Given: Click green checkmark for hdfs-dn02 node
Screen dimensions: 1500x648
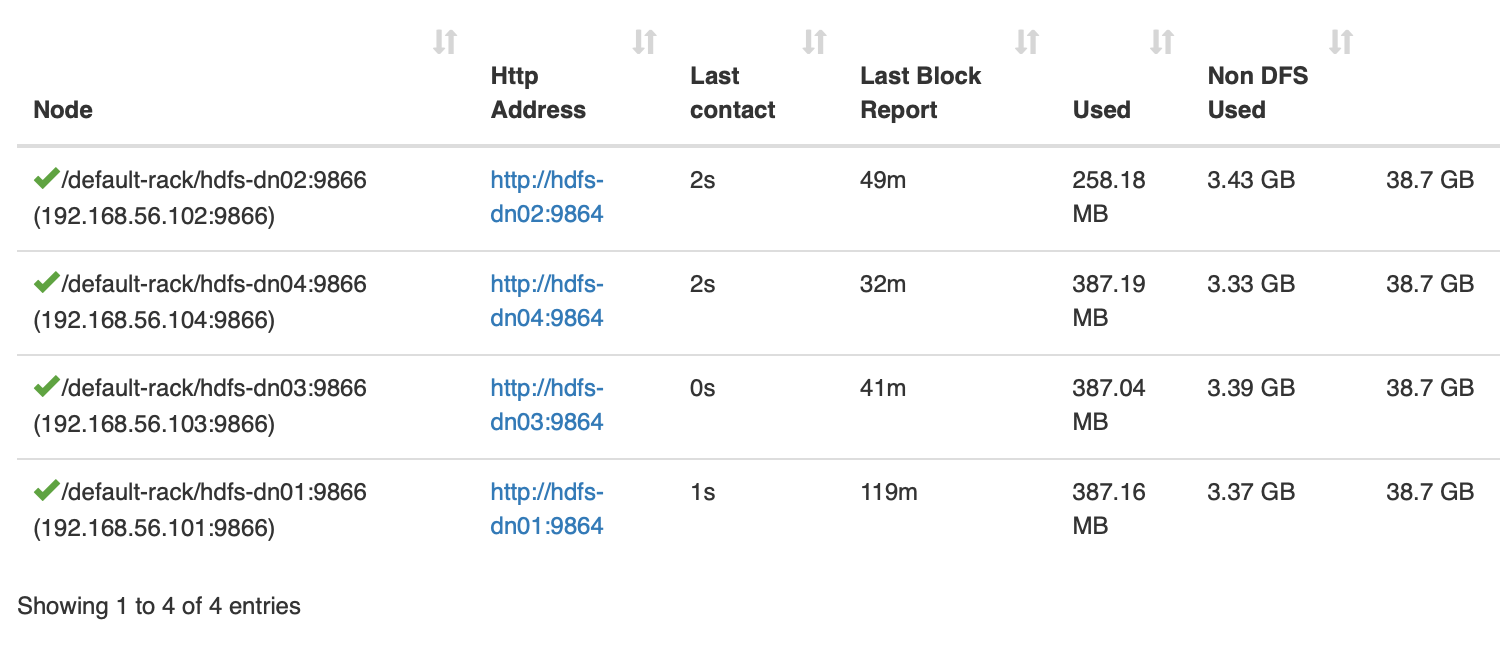Looking at the screenshot, I should [46, 179].
